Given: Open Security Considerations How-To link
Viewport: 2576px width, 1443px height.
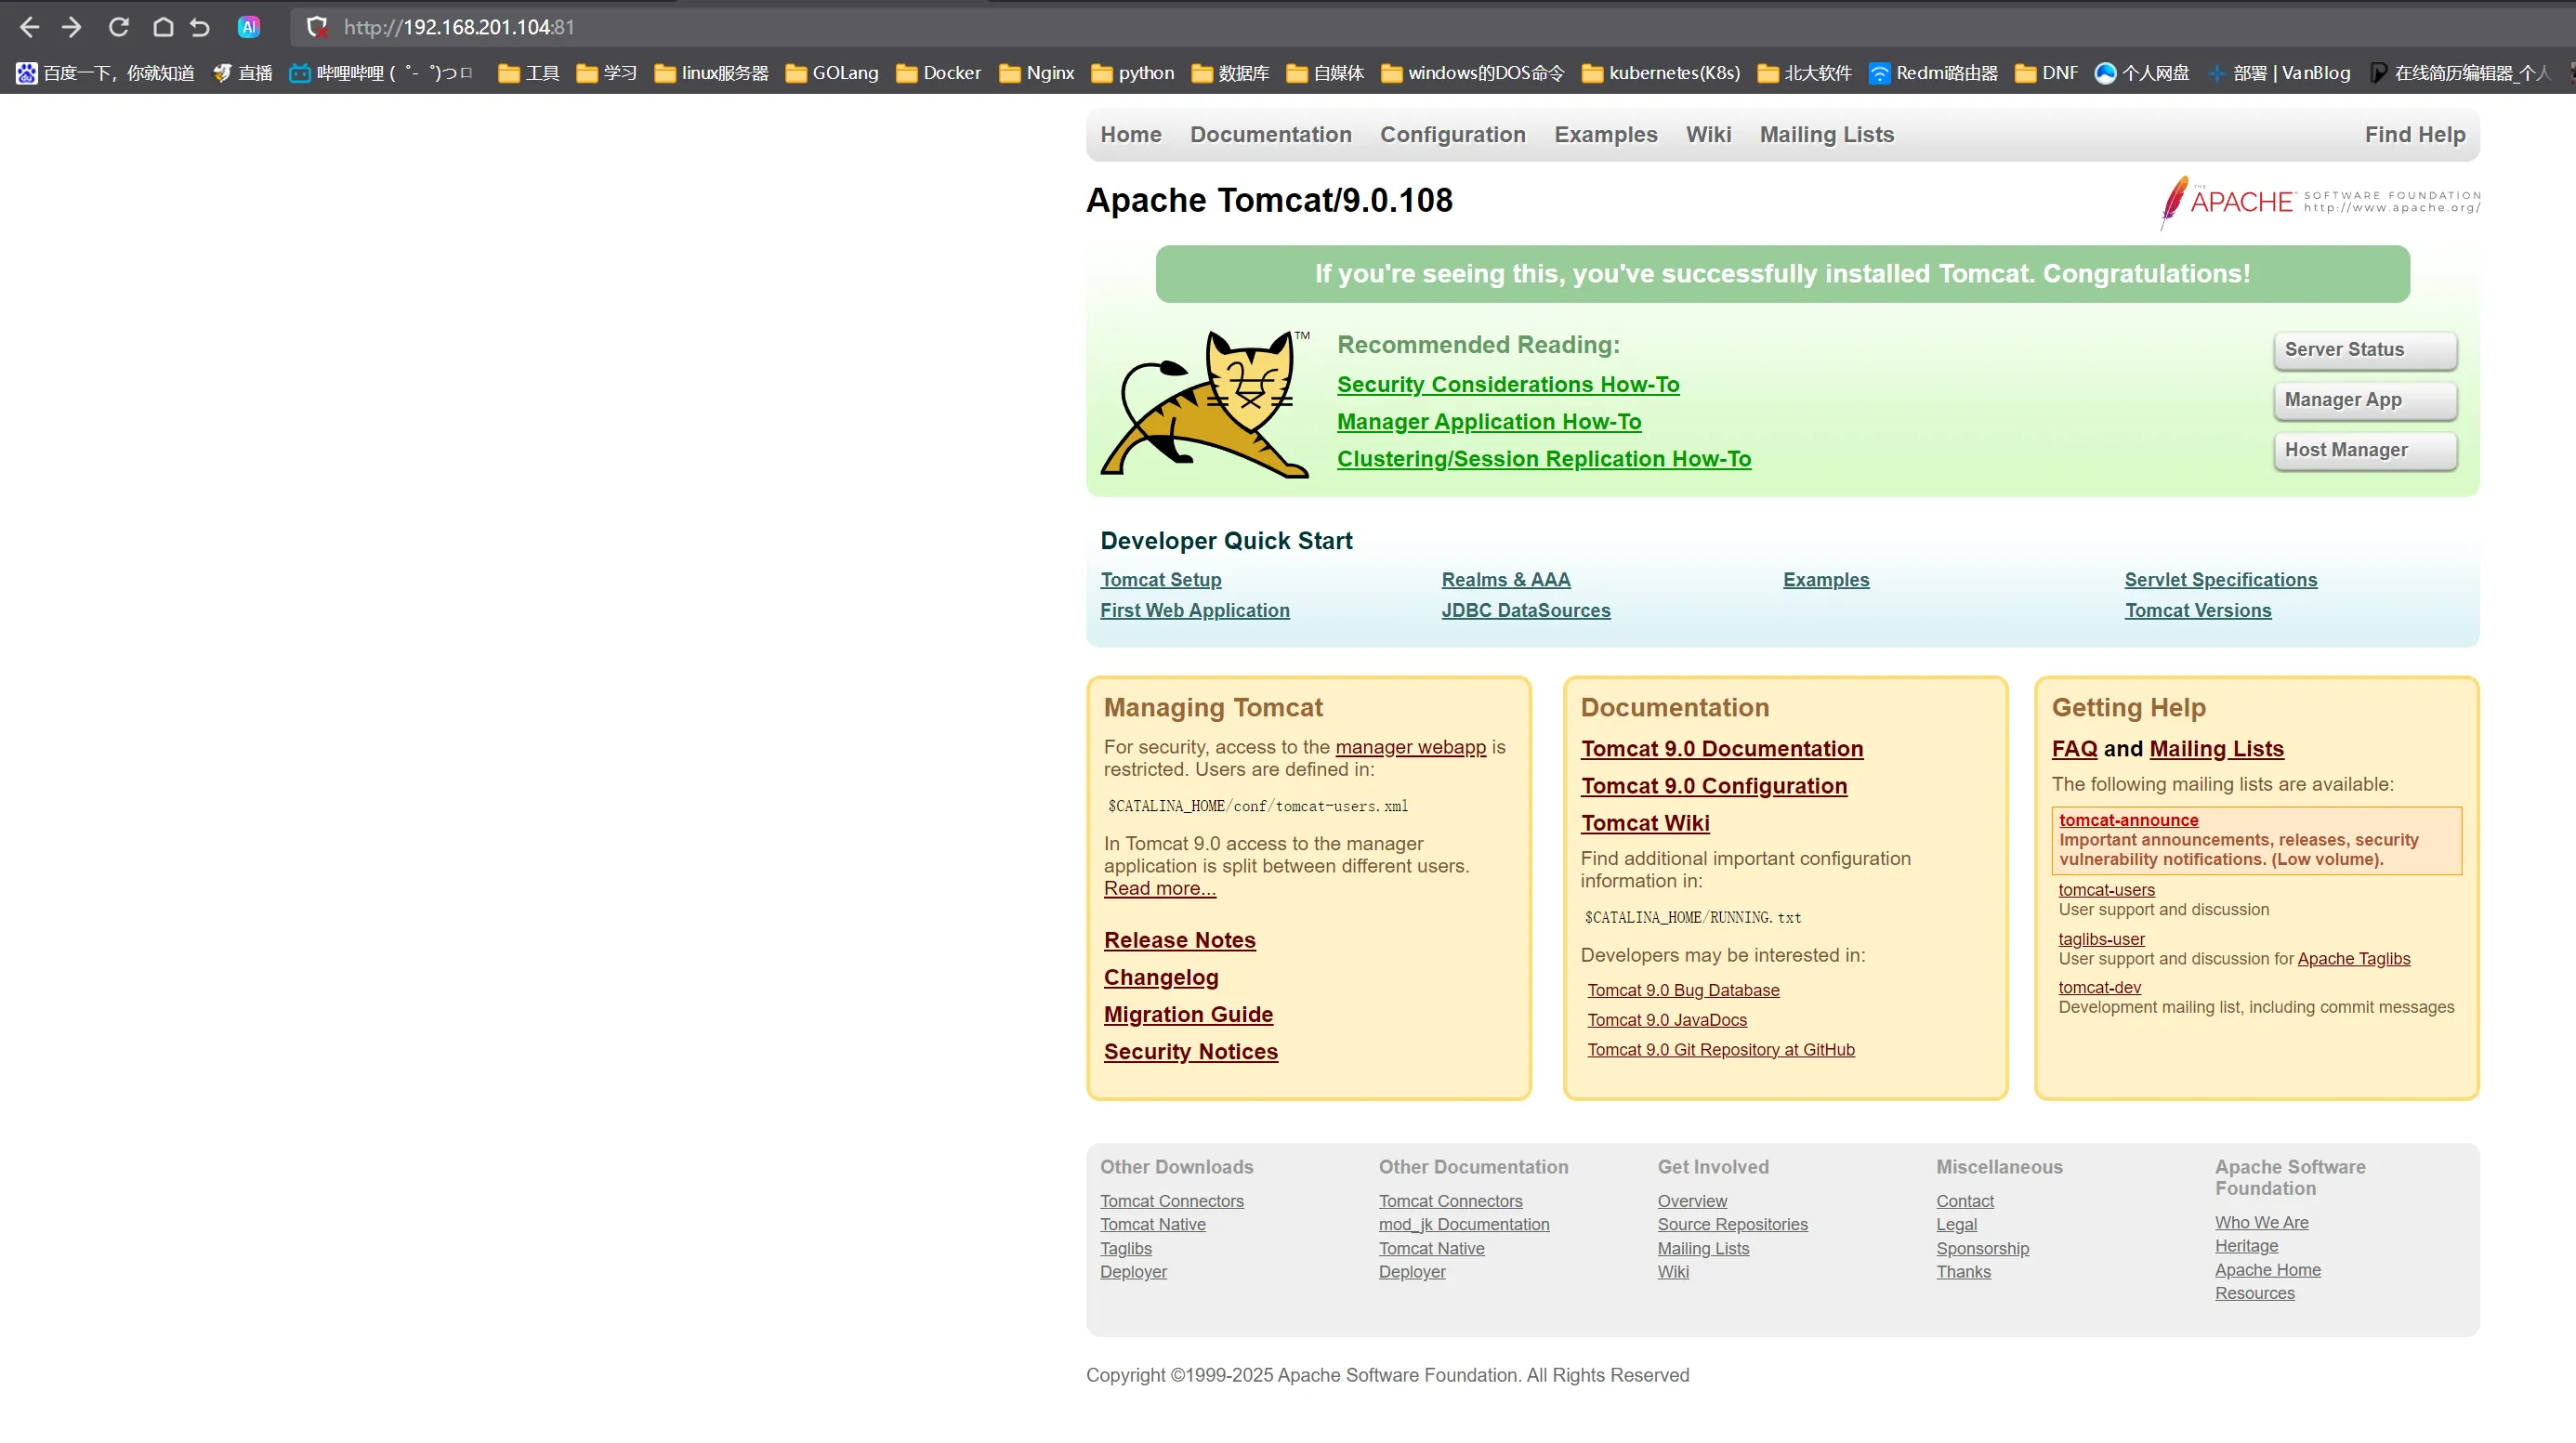Looking at the screenshot, I should pyautogui.click(x=1508, y=385).
